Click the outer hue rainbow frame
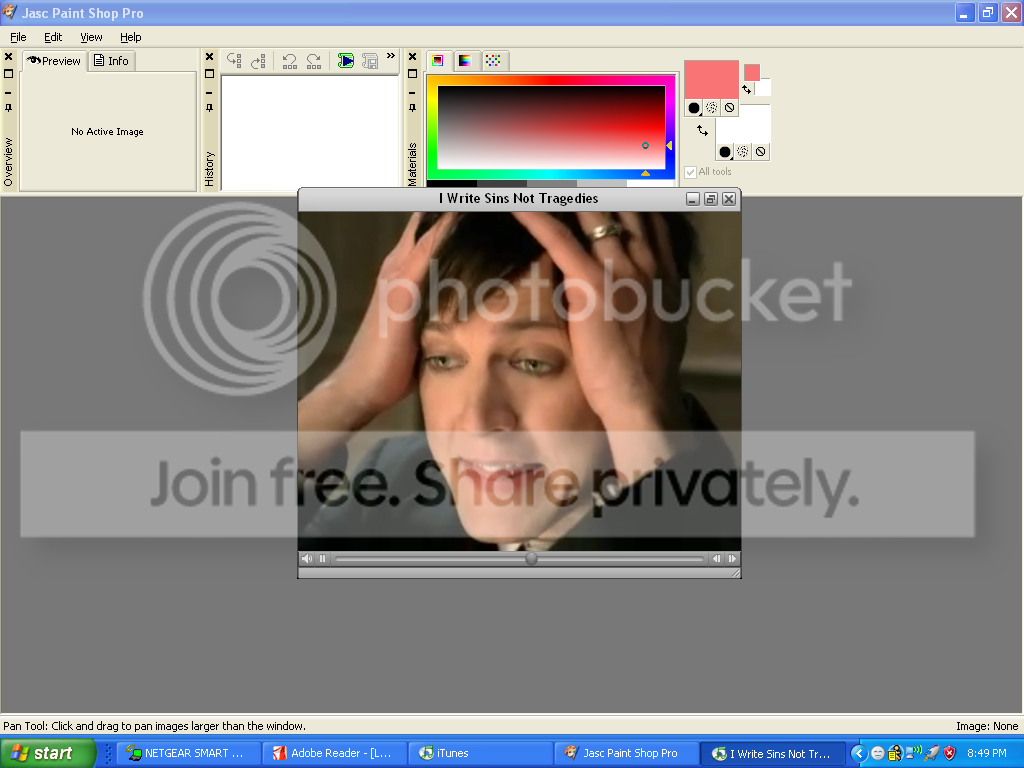1024x768 pixels. click(x=551, y=80)
